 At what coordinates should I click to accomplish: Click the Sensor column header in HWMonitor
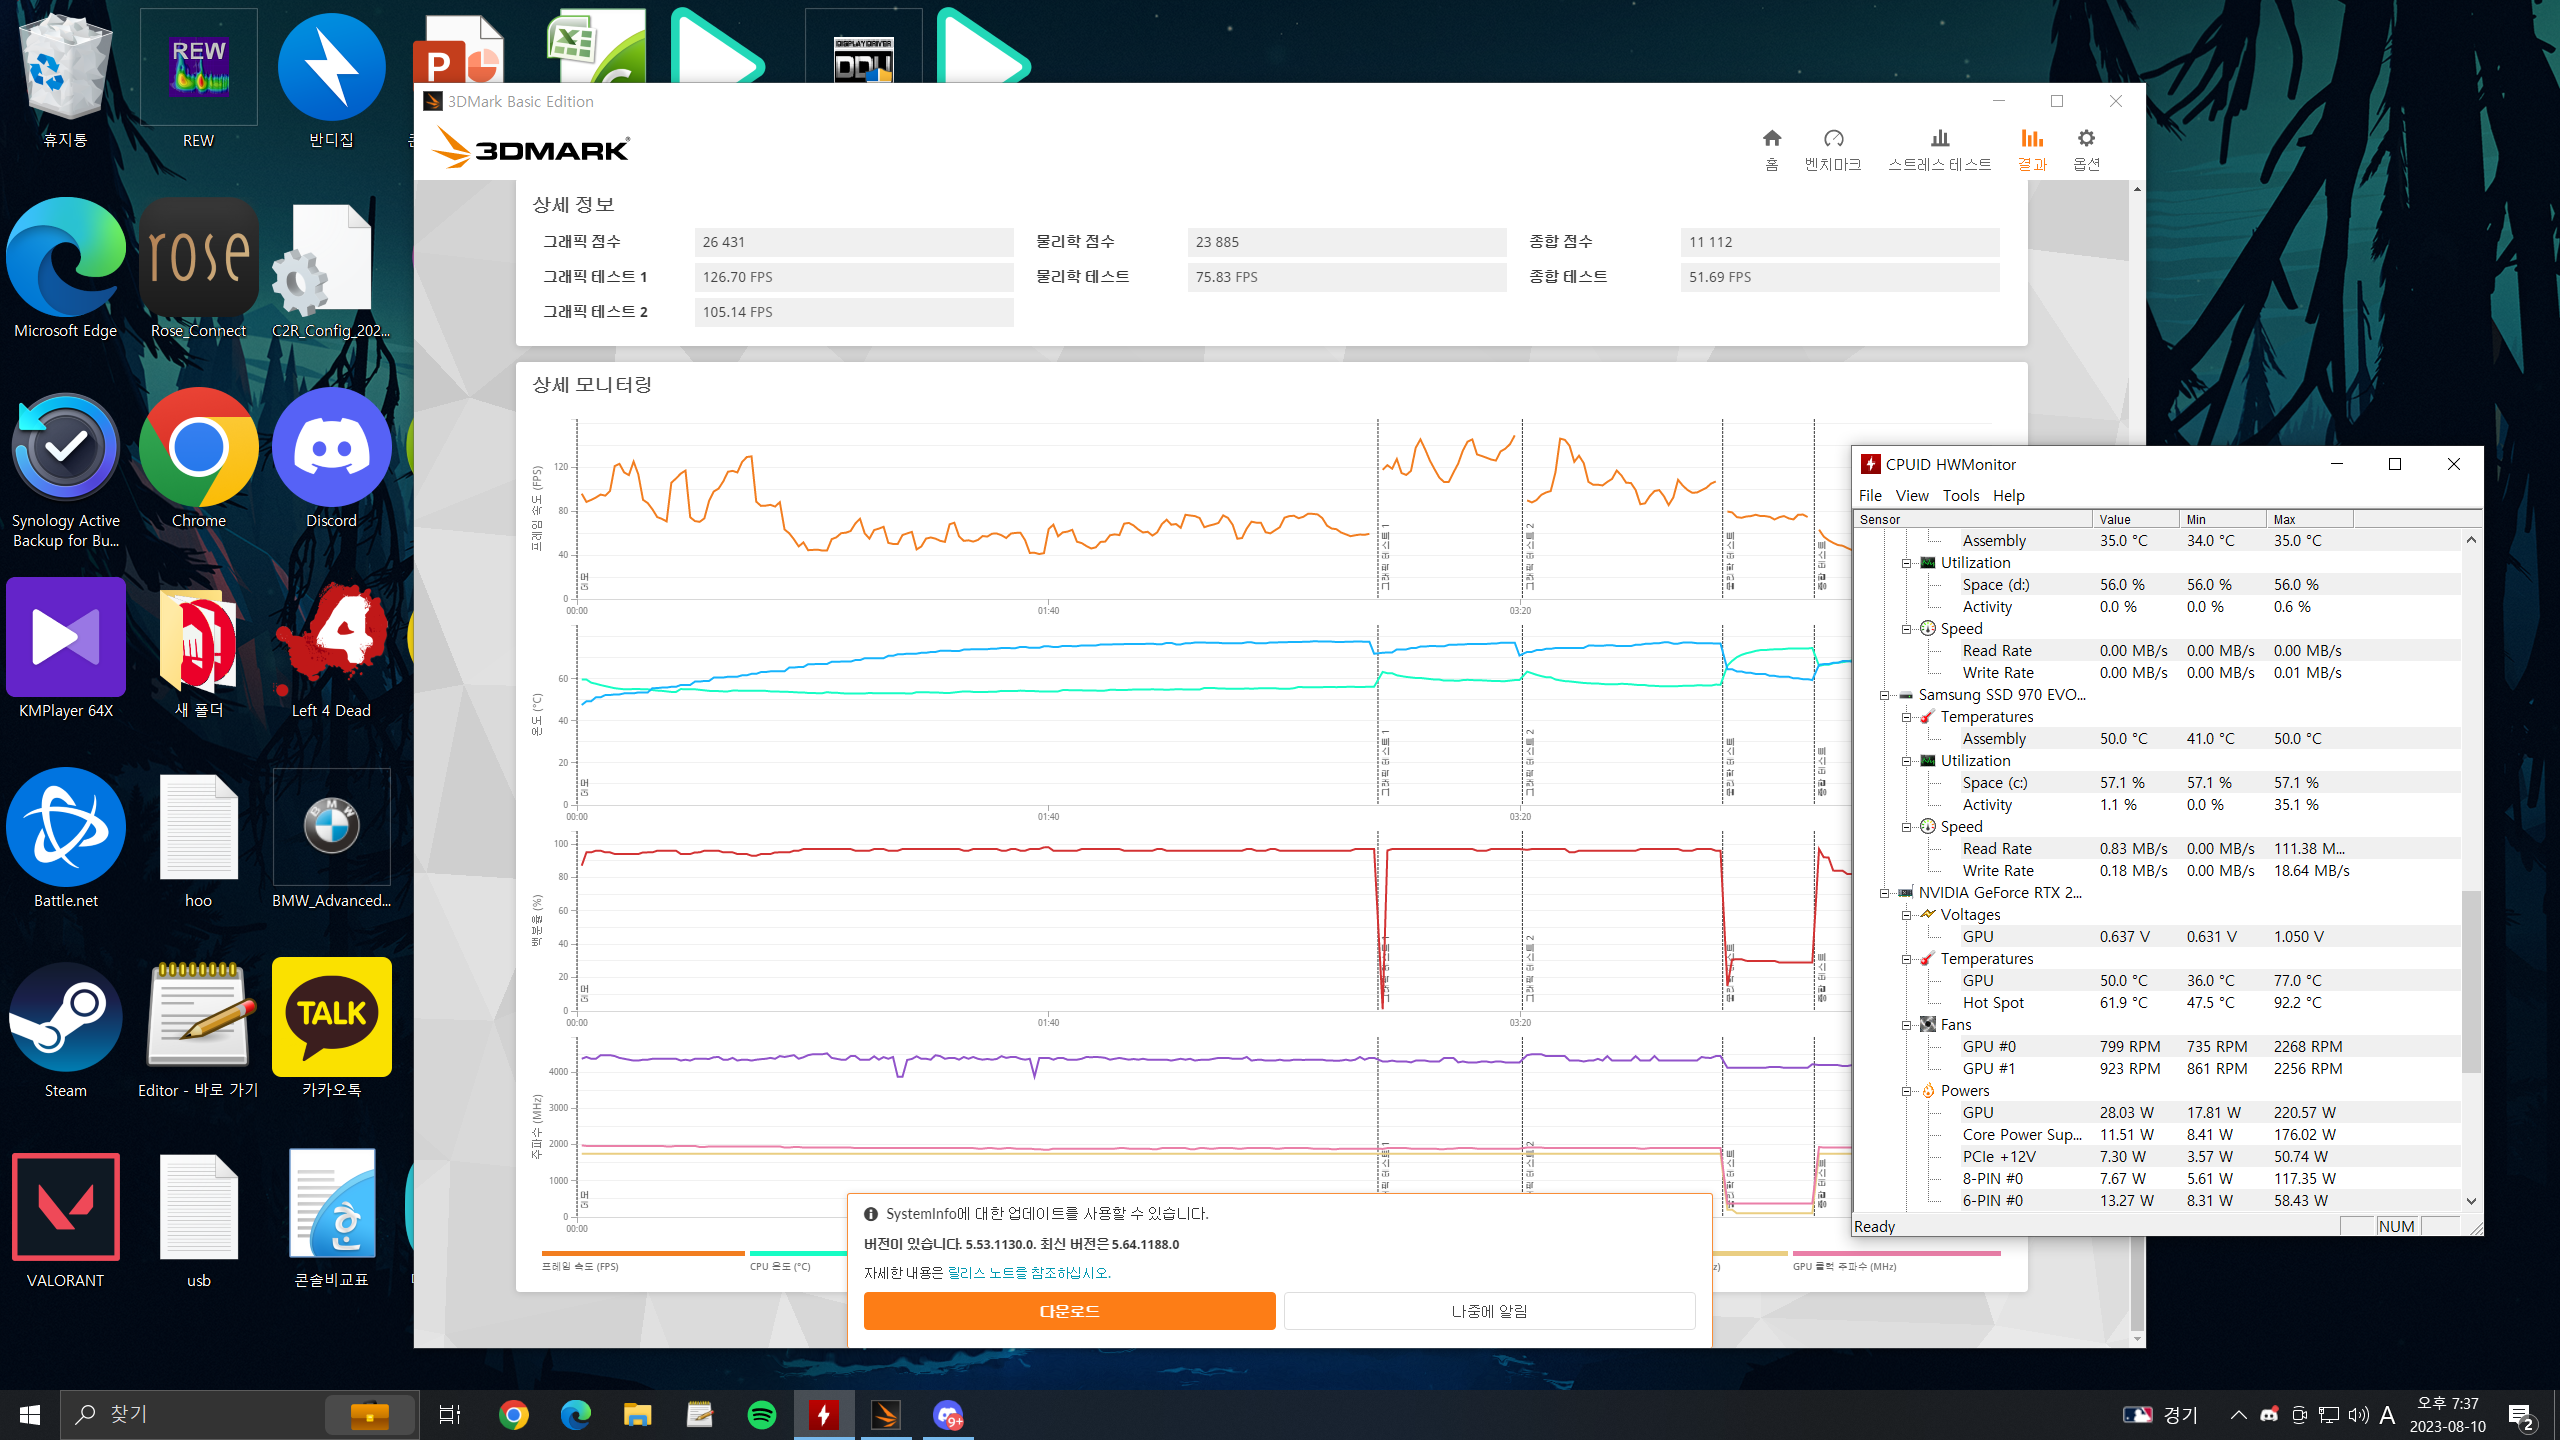[1972, 519]
